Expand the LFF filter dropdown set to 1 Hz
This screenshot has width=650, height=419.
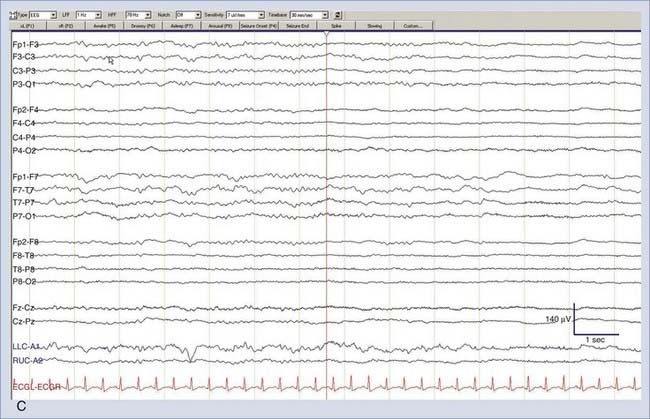[x=92, y=16]
